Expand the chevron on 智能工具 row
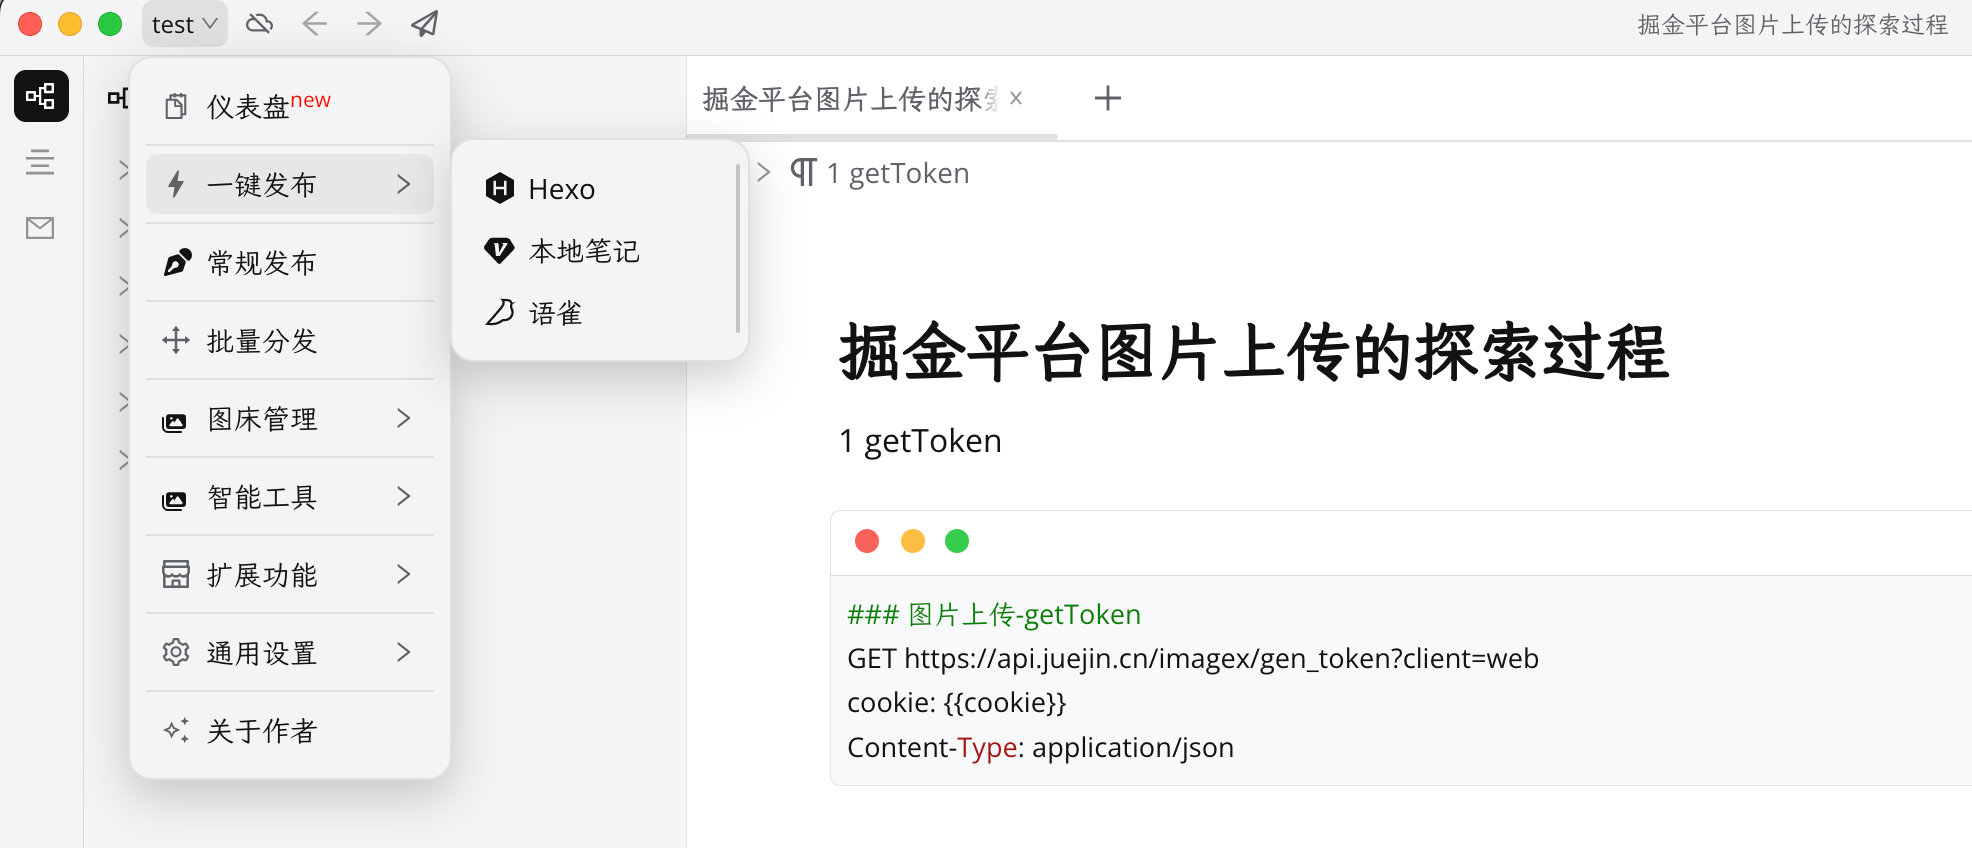This screenshot has width=1972, height=848. click(x=404, y=496)
